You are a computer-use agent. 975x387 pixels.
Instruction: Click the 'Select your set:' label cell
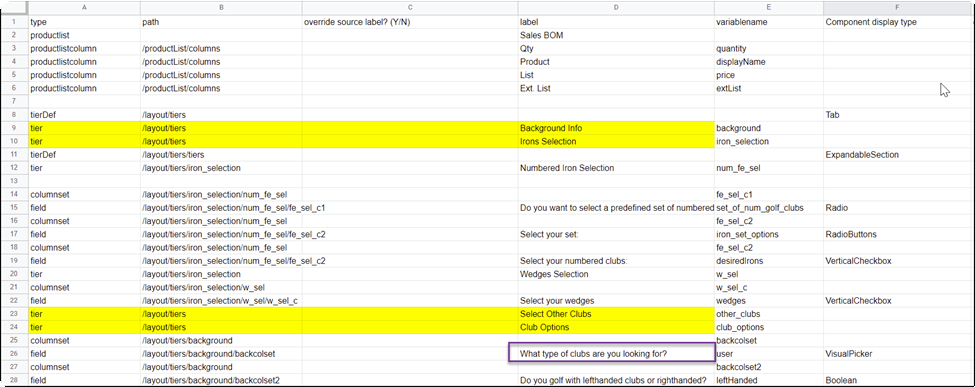[x=616, y=235]
